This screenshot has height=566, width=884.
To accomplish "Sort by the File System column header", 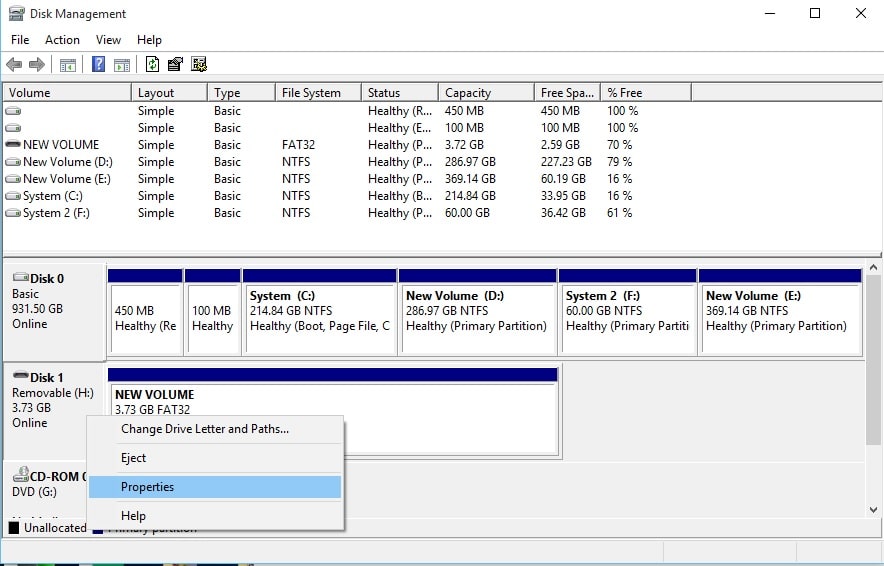I will pos(319,92).
